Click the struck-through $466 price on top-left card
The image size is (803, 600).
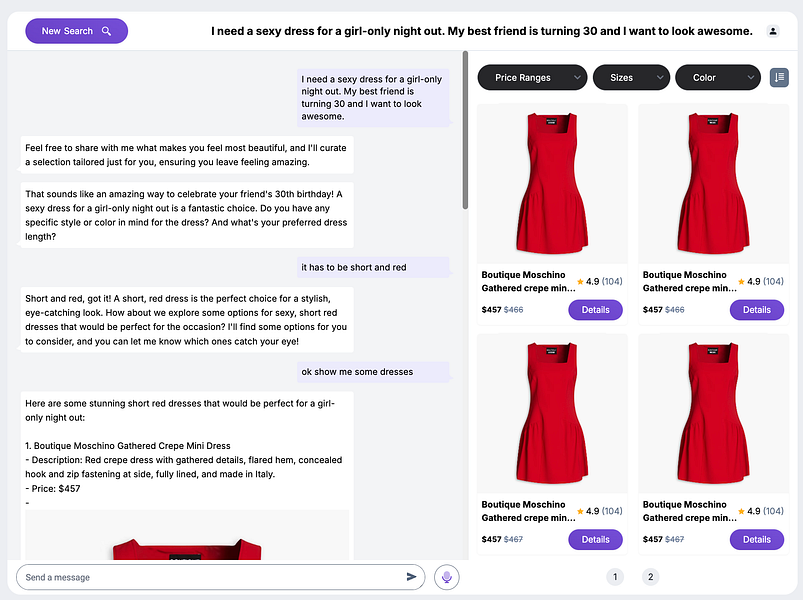(514, 310)
